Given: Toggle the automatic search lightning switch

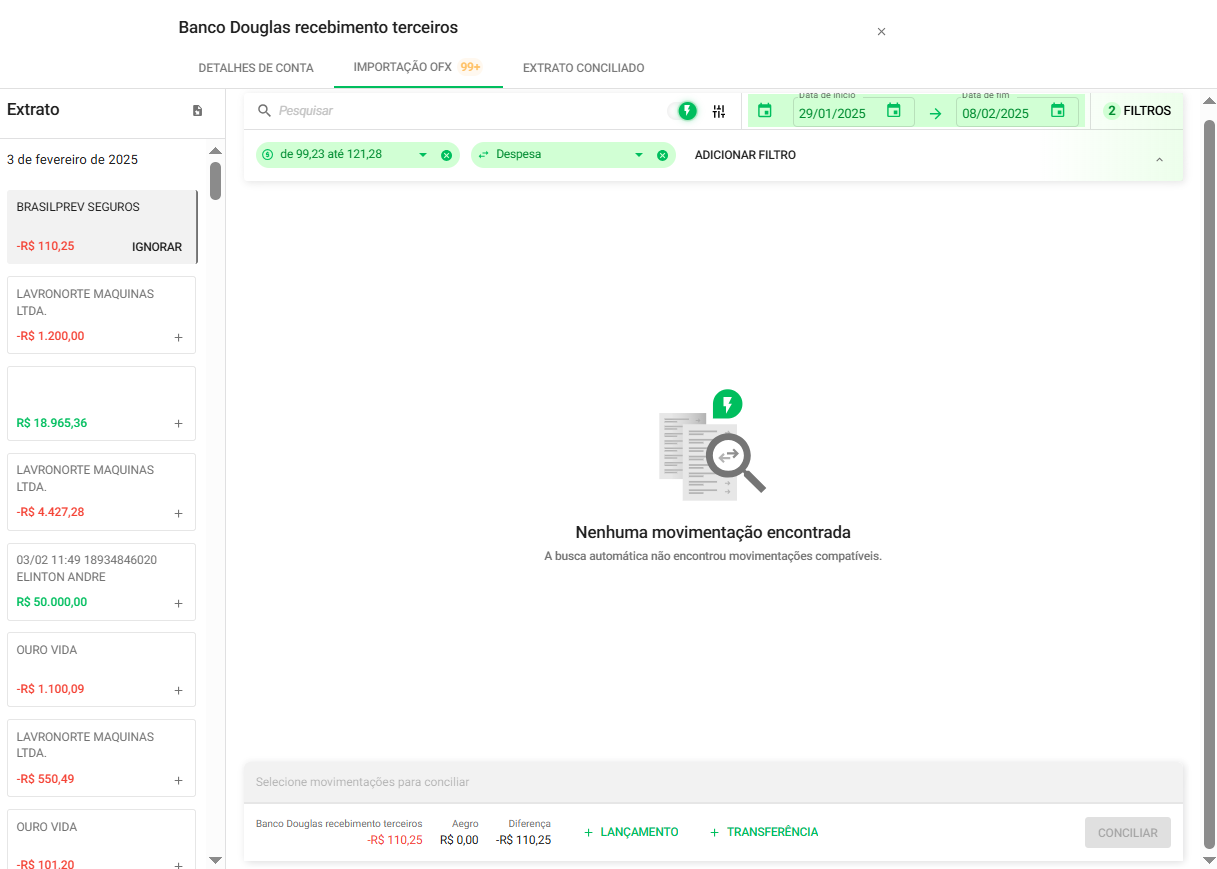Looking at the screenshot, I should click(685, 111).
